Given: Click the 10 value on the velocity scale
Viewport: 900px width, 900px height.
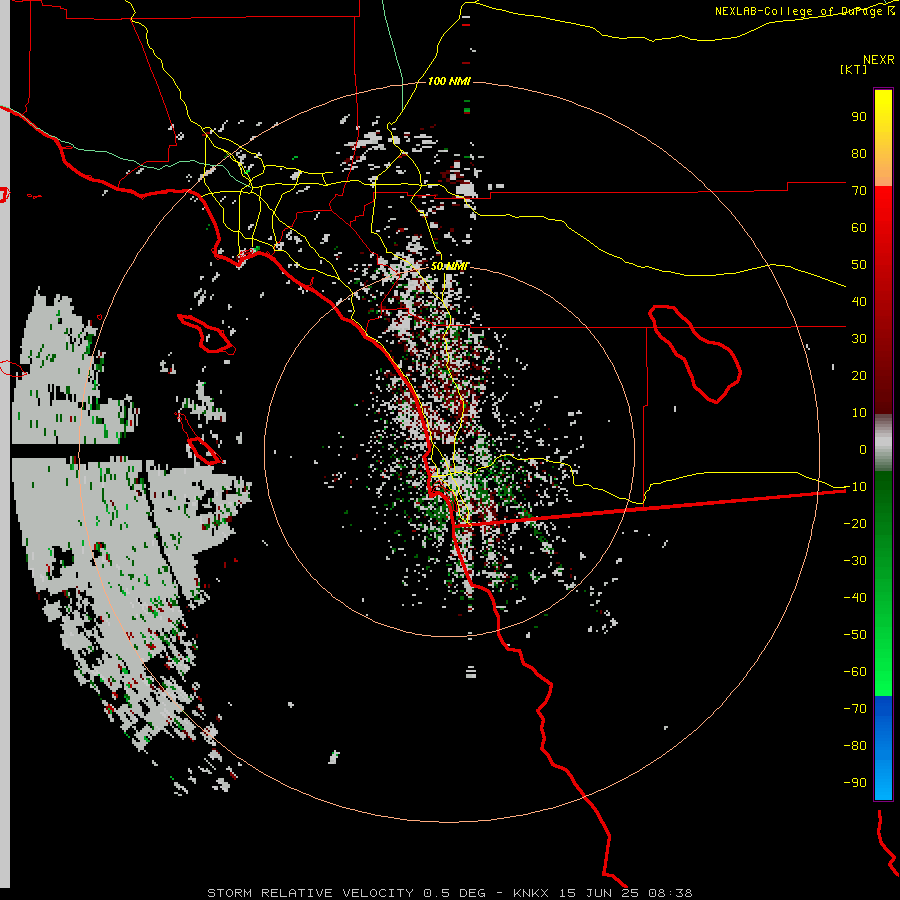Looking at the screenshot, I should coord(859,413).
